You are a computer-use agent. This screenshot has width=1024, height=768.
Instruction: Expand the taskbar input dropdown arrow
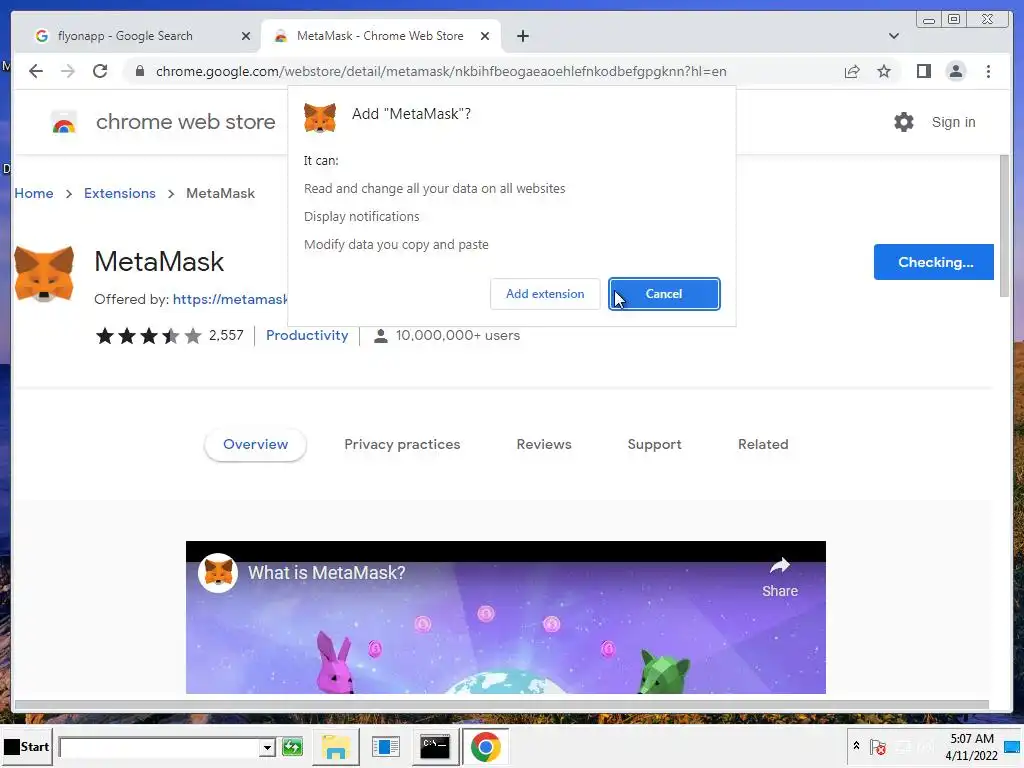click(267, 748)
